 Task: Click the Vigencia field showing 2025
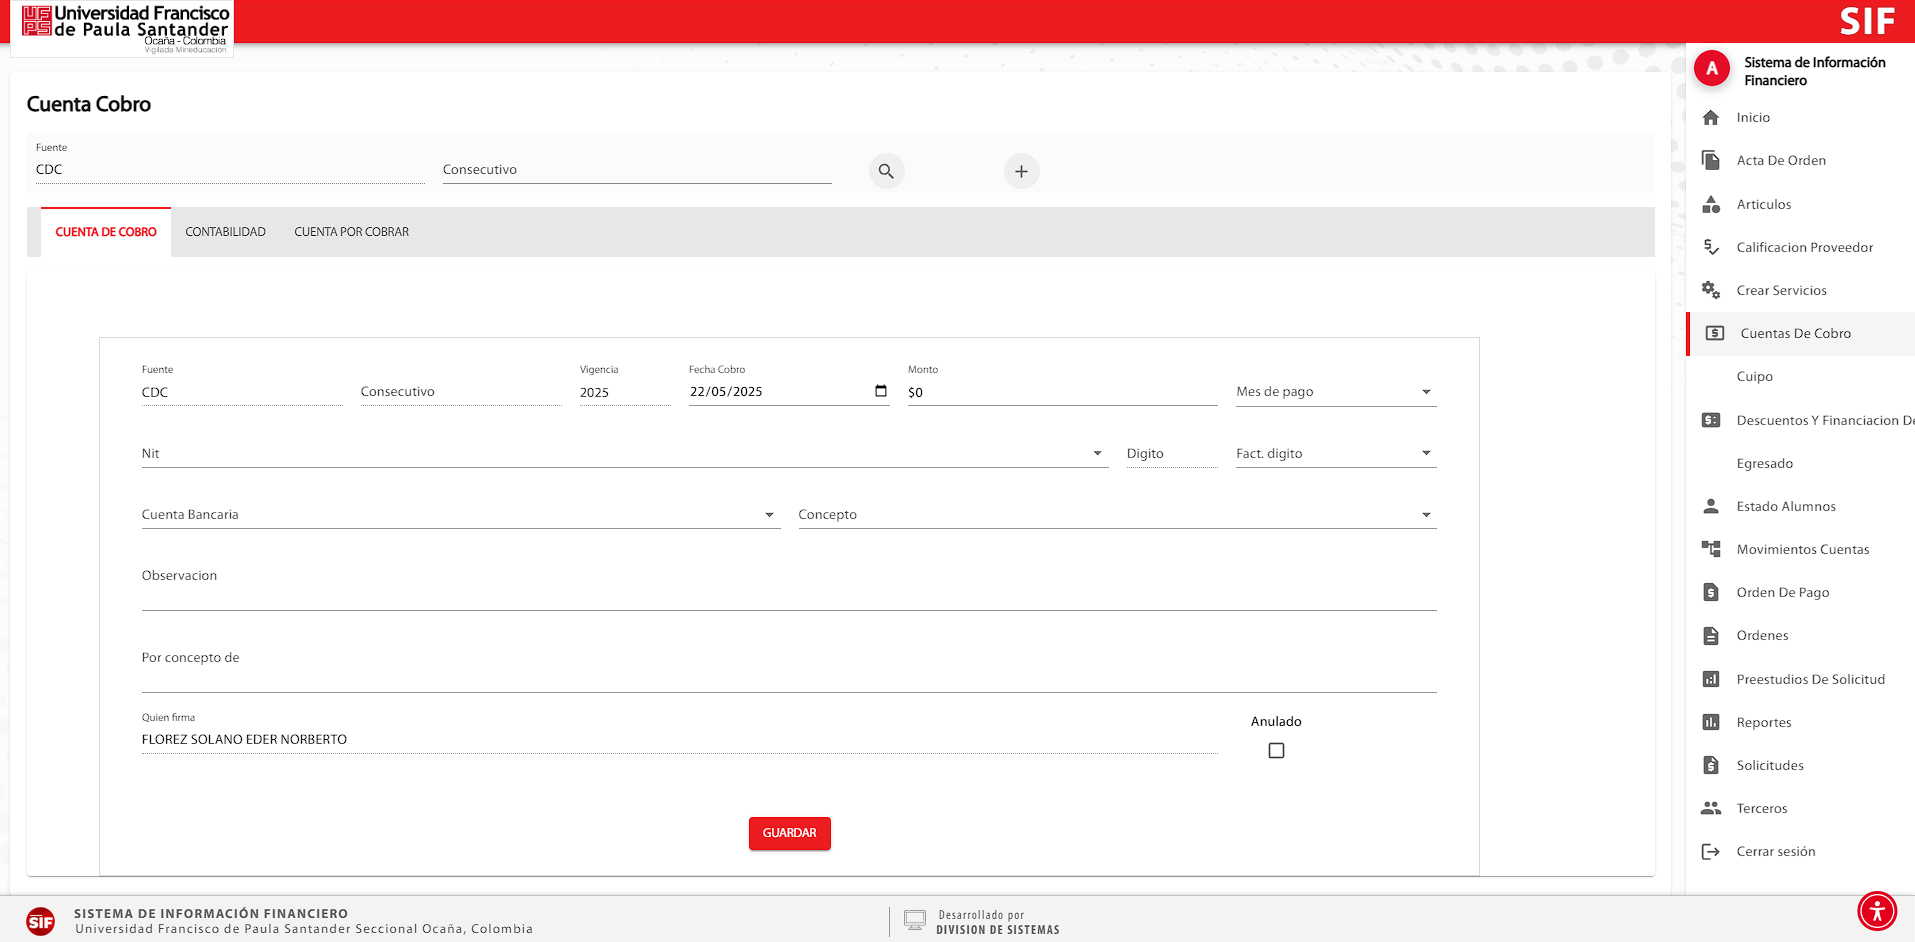(x=625, y=392)
